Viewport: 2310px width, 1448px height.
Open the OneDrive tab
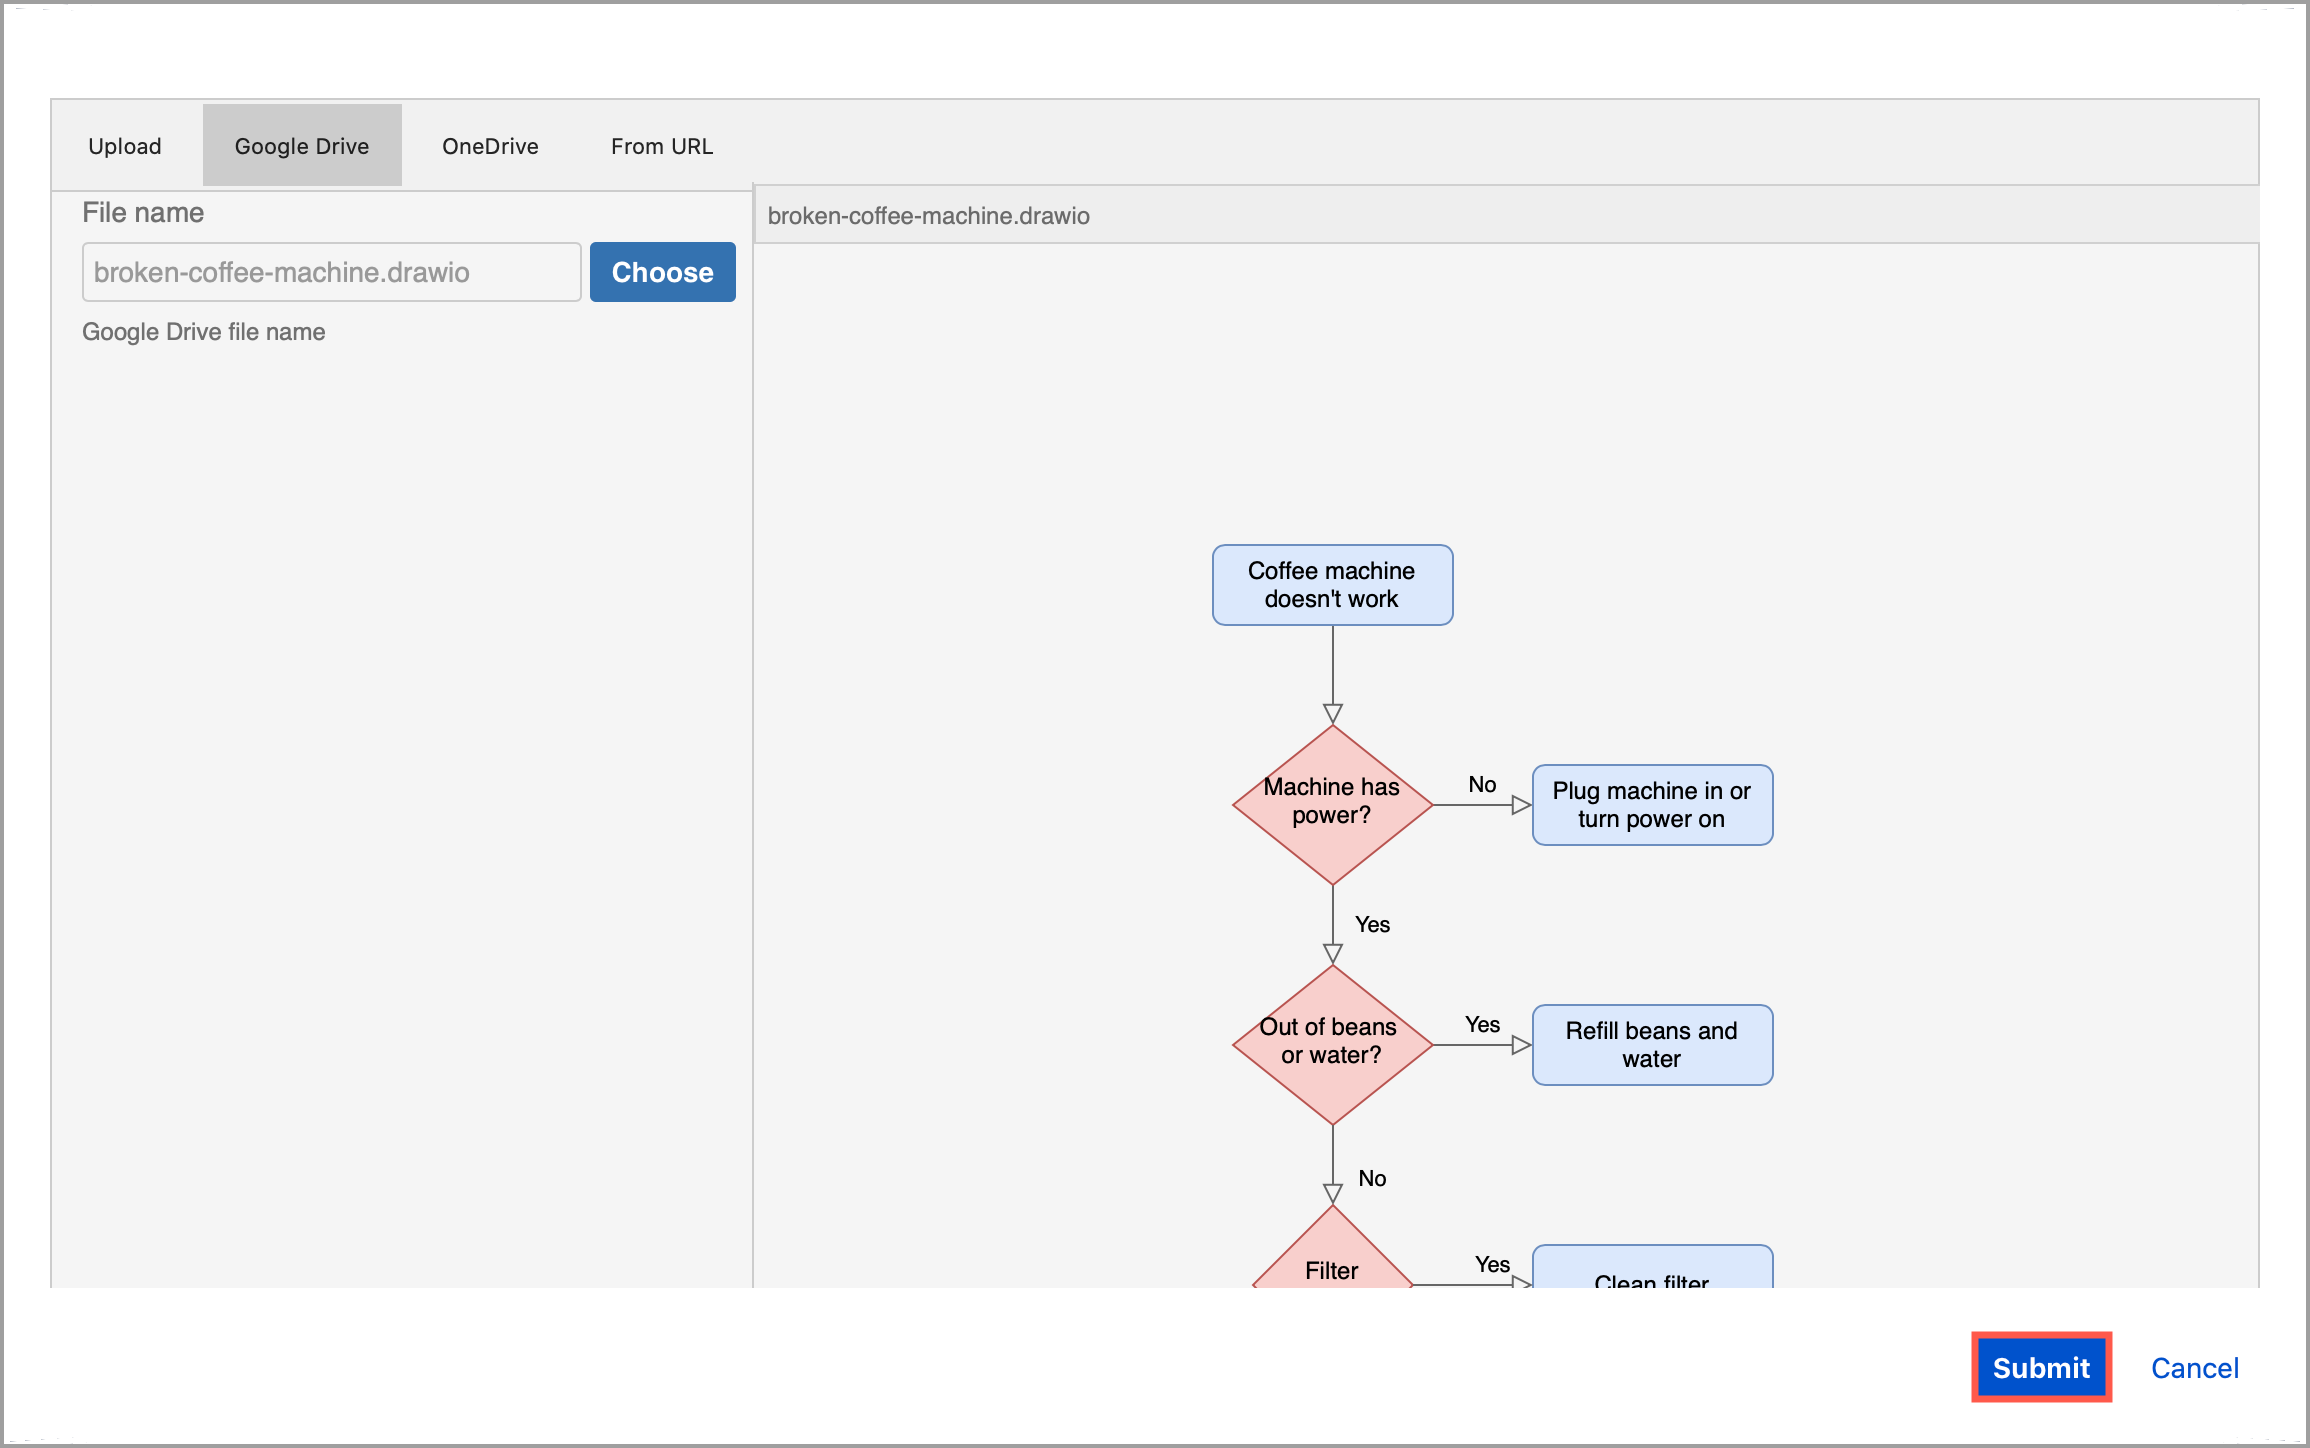click(490, 145)
